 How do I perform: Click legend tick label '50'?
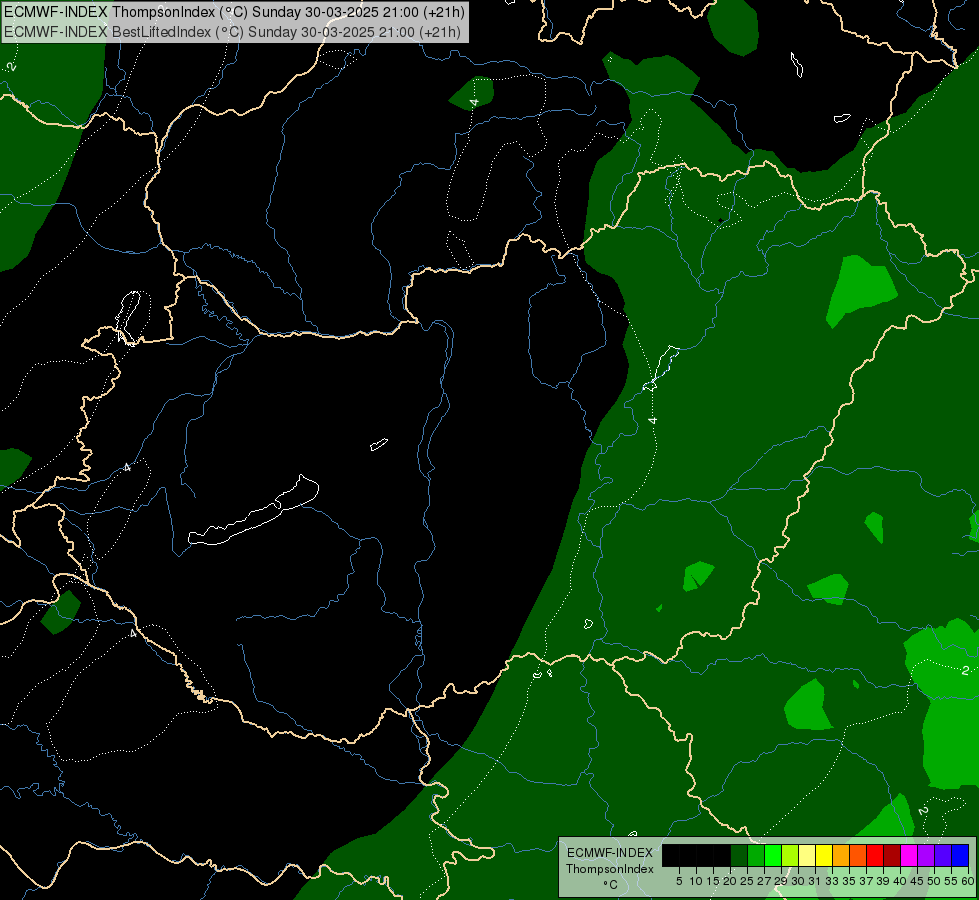tap(934, 881)
